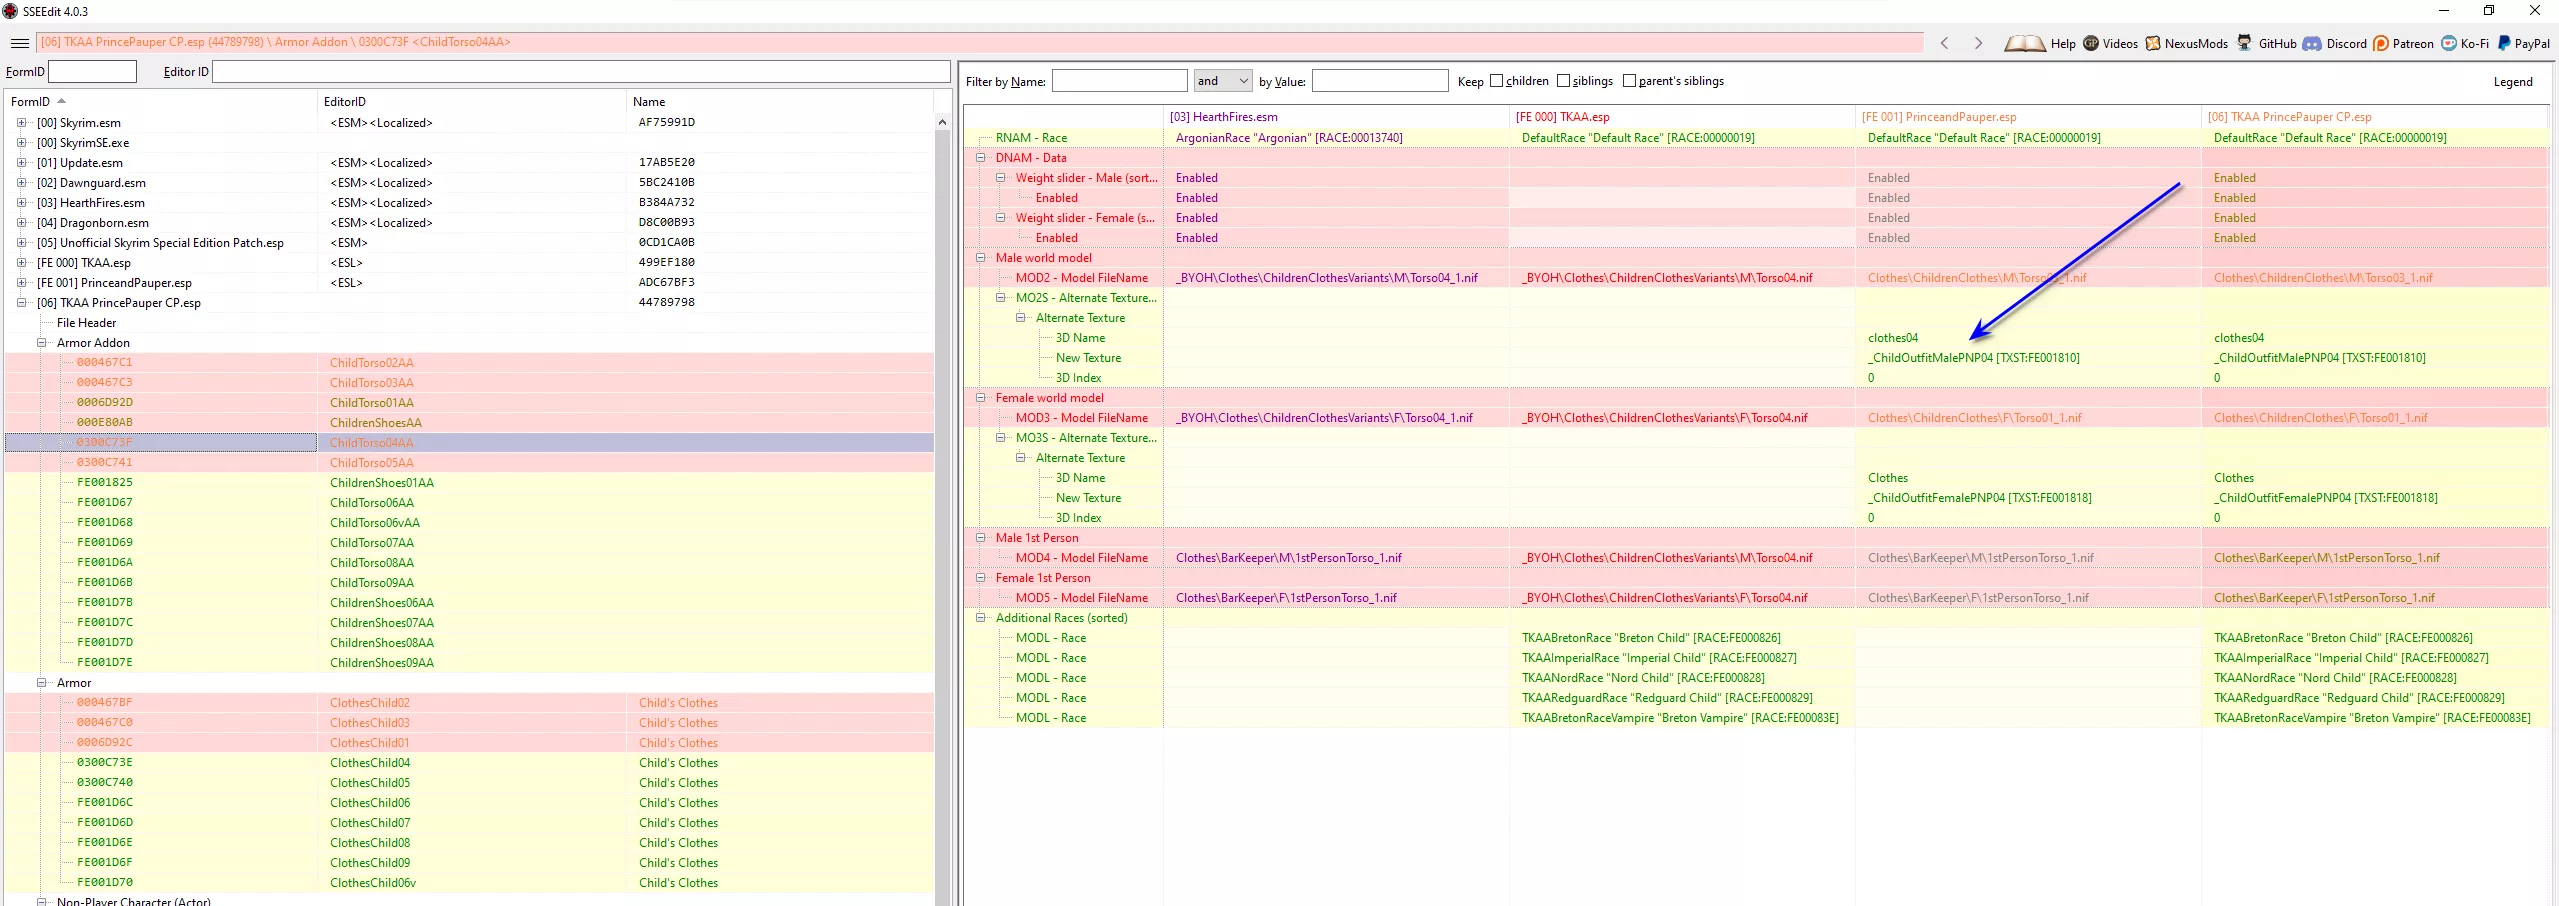The width and height of the screenshot is (2559, 906).
Task: Click the filter by Value field
Action: [x=1379, y=81]
